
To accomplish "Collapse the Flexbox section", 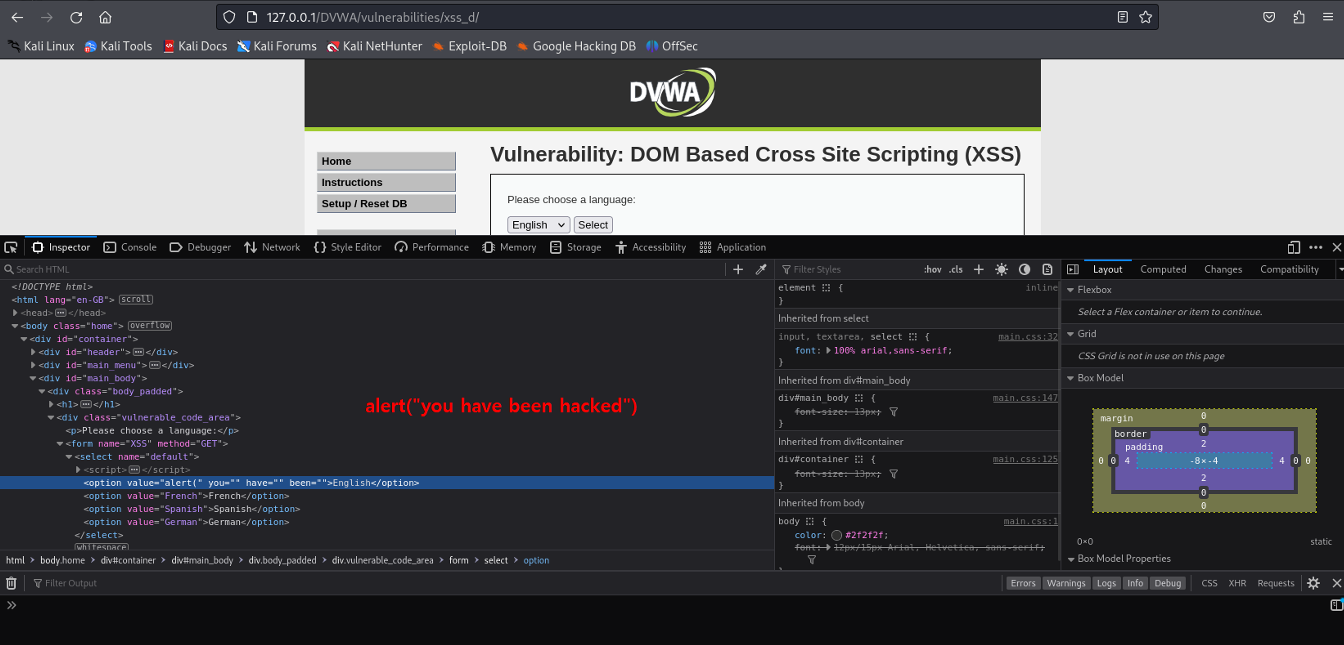I will [x=1070, y=290].
